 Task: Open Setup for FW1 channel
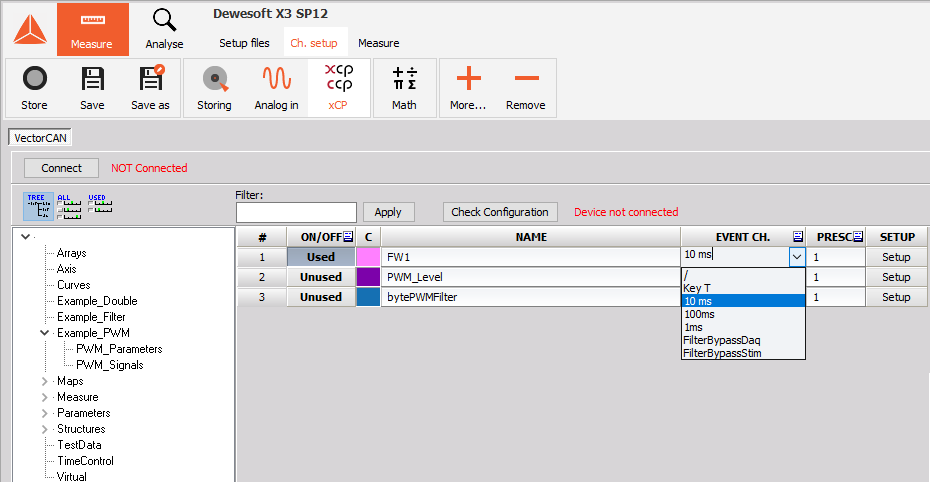coord(896,257)
